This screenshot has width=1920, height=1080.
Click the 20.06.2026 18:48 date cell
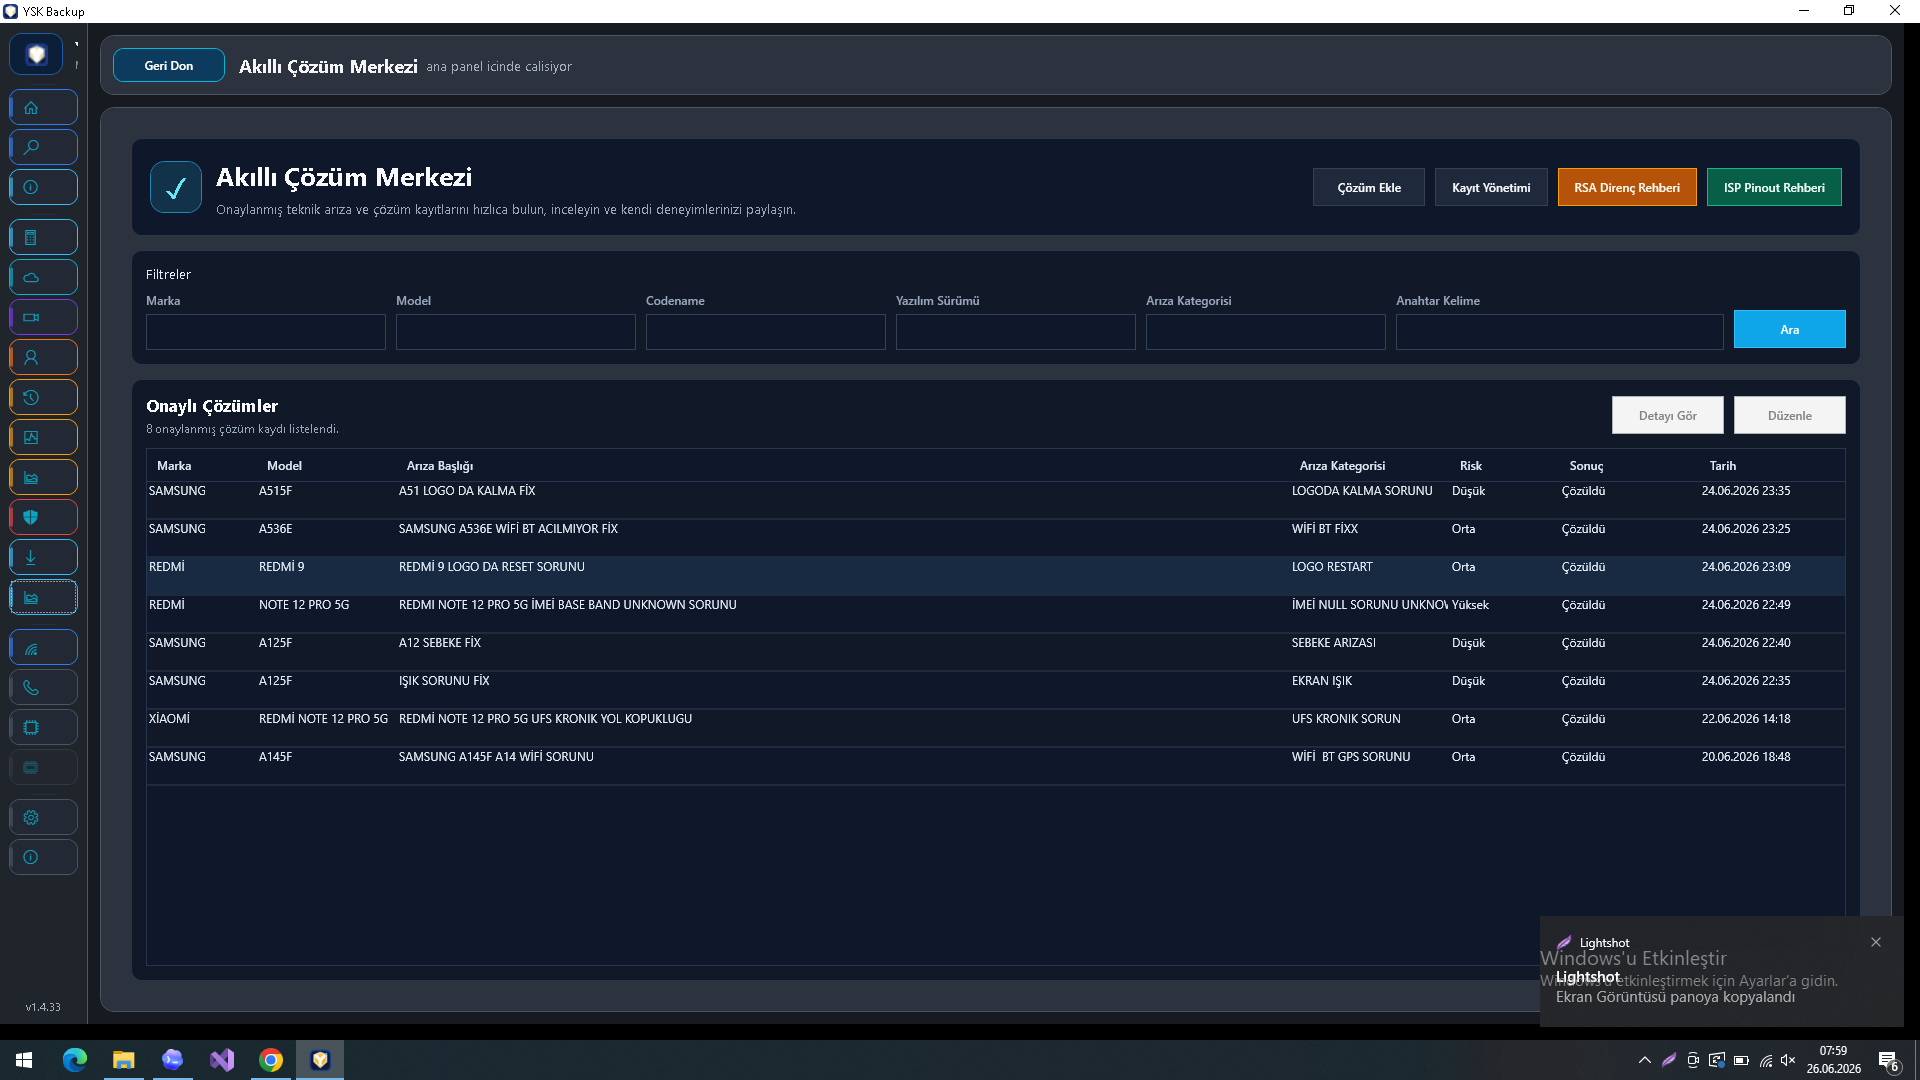point(1746,757)
